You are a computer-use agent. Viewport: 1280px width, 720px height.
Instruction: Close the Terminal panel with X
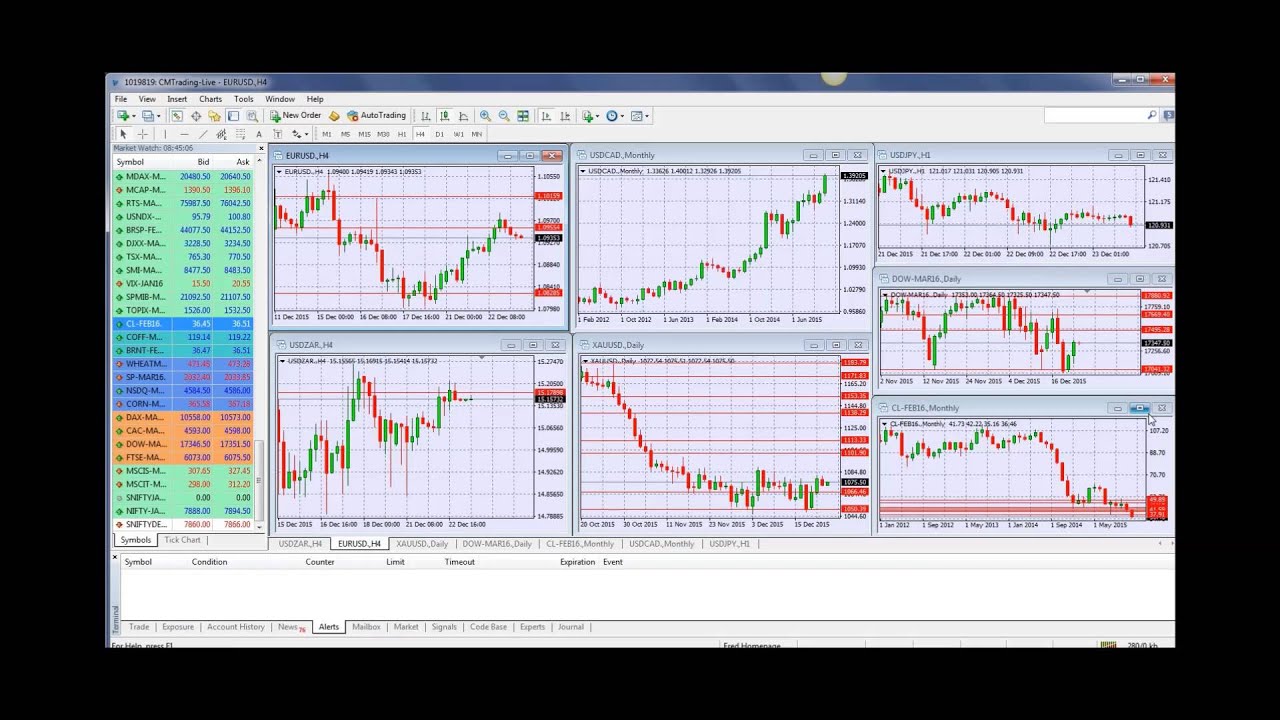tap(115, 556)
